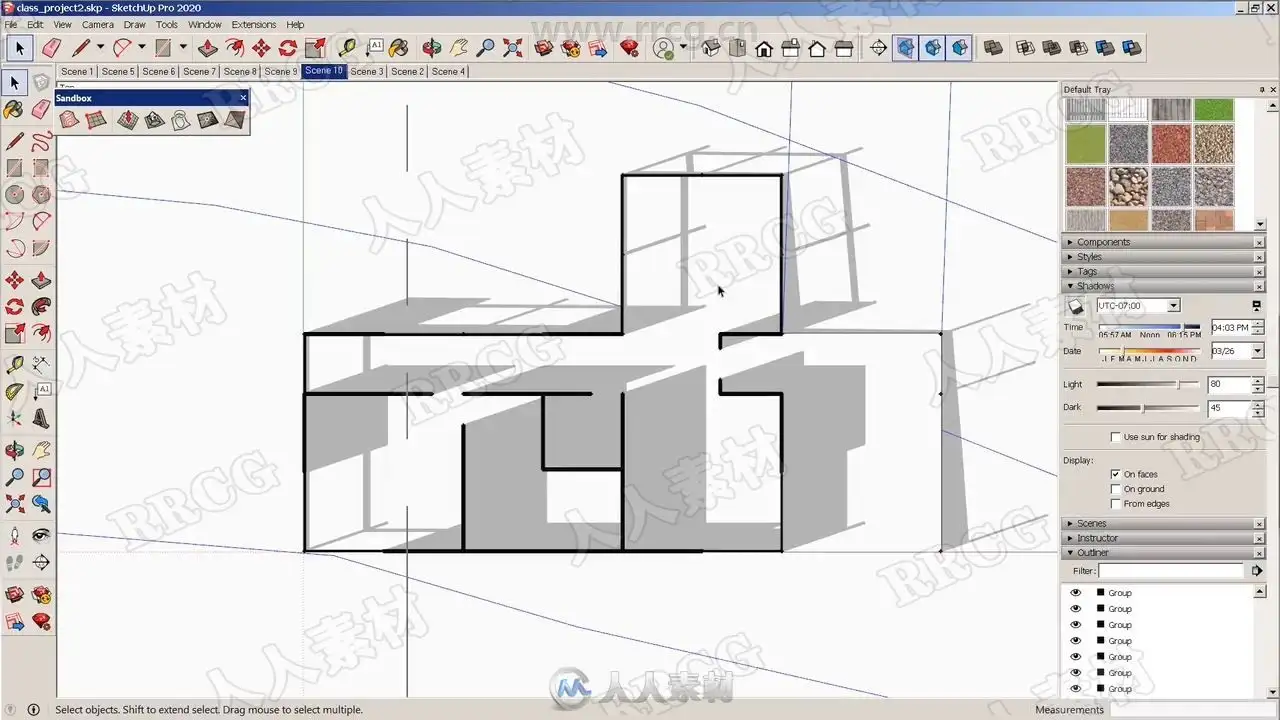Image resolution: width=1280 pixels, height=720 pixels.
Task: Close the Sandbox toolbar
Action: 243,98
